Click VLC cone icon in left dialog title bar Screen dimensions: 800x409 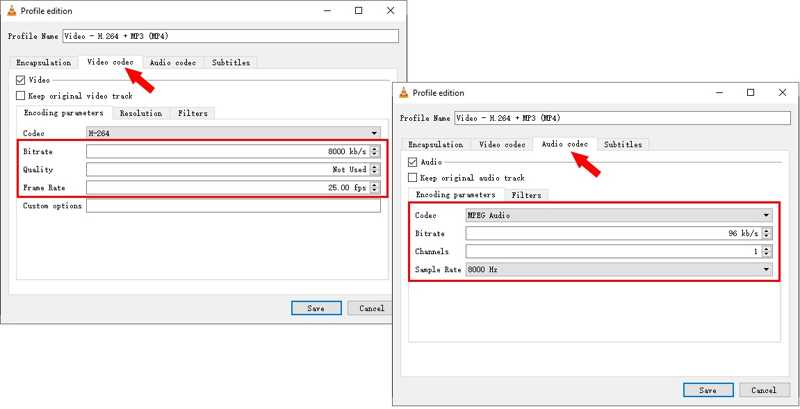pos(13,11)
